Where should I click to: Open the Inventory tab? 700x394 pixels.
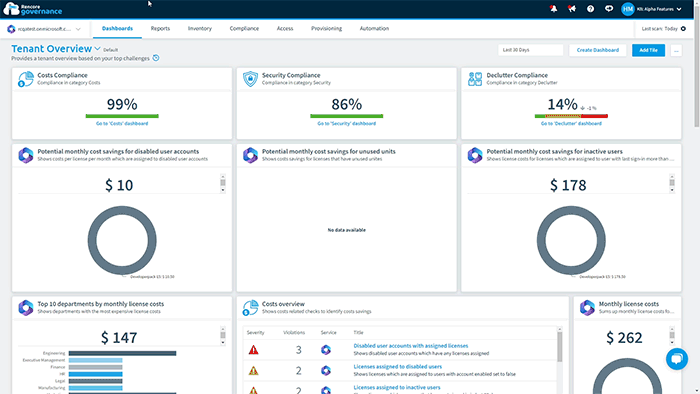point(200,29)
